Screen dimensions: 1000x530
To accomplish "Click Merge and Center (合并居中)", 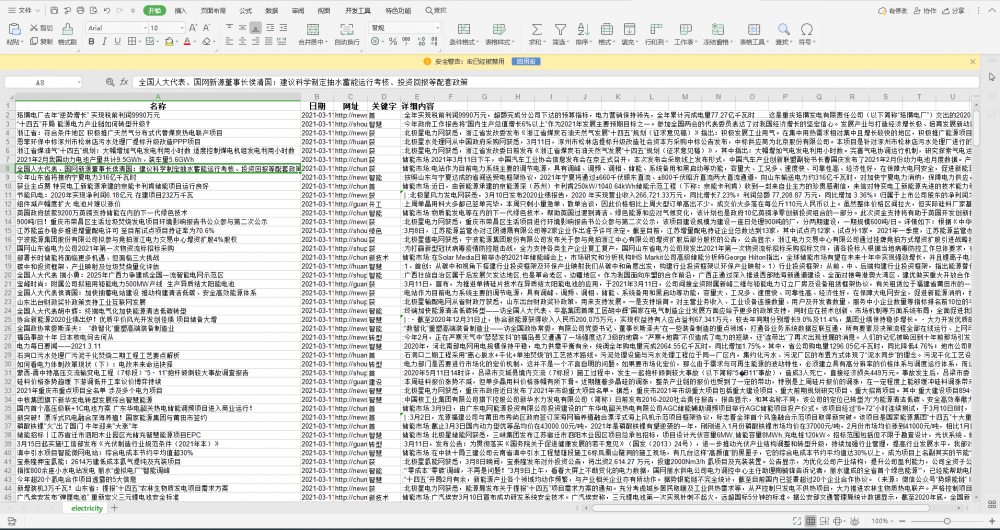I will (x=312, y=35).
